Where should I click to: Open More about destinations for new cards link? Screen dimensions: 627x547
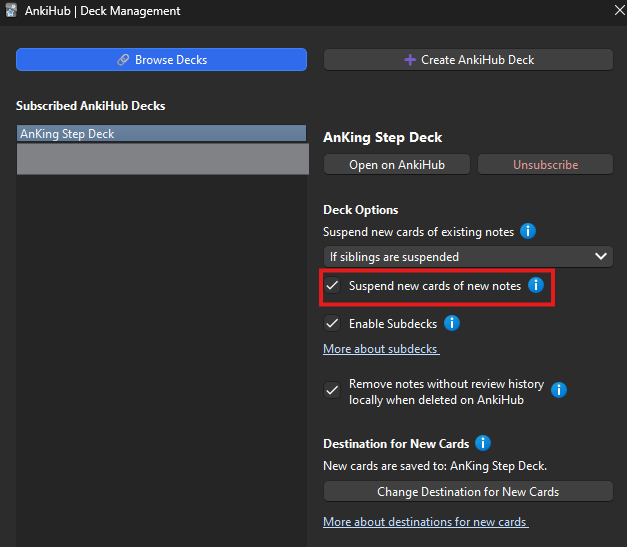coord(425,522)
